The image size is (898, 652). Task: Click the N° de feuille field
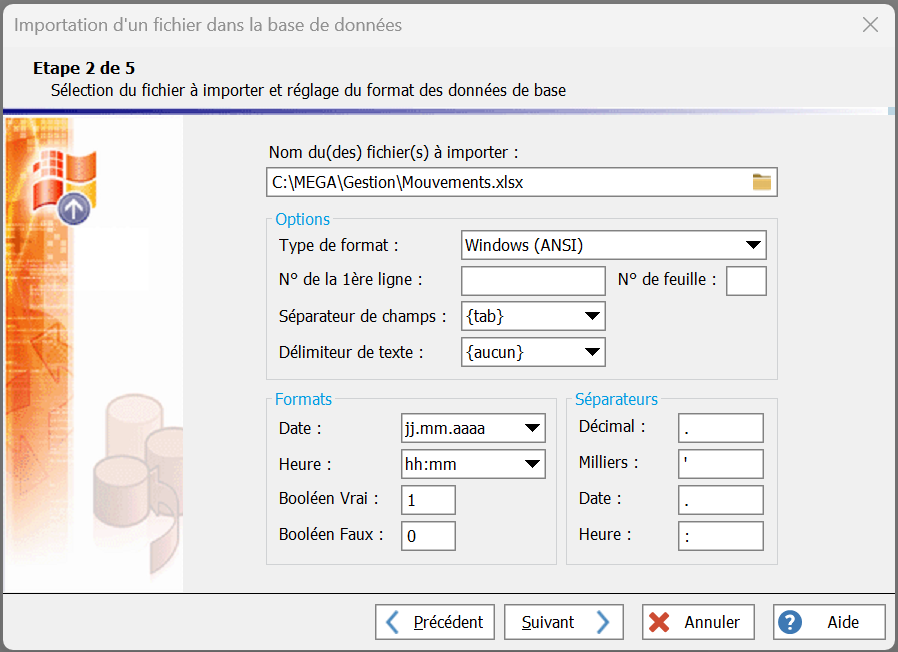[x=746, y=281]
